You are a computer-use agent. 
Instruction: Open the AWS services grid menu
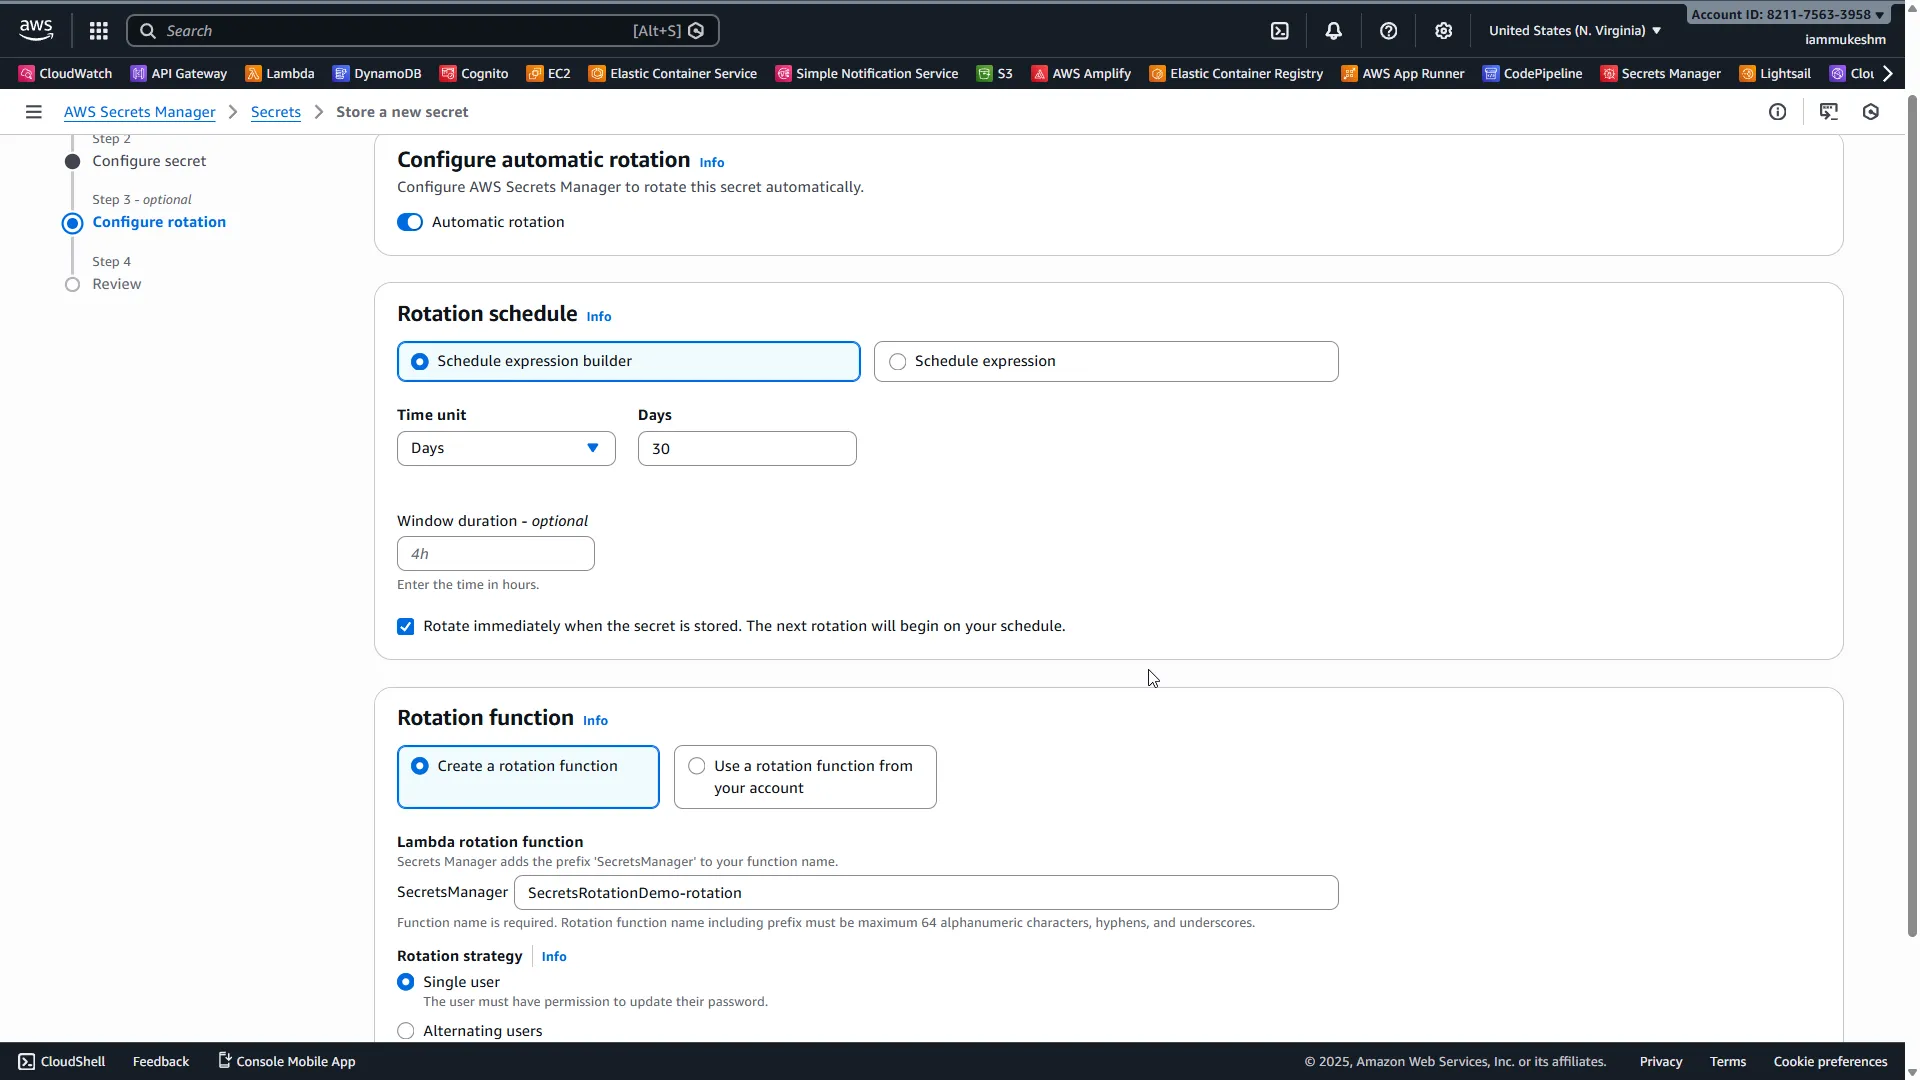[98, 30]
